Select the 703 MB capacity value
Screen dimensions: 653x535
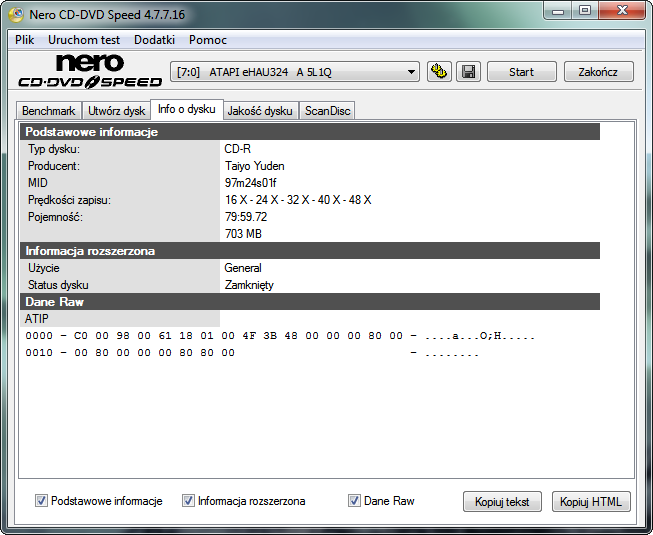243,234
